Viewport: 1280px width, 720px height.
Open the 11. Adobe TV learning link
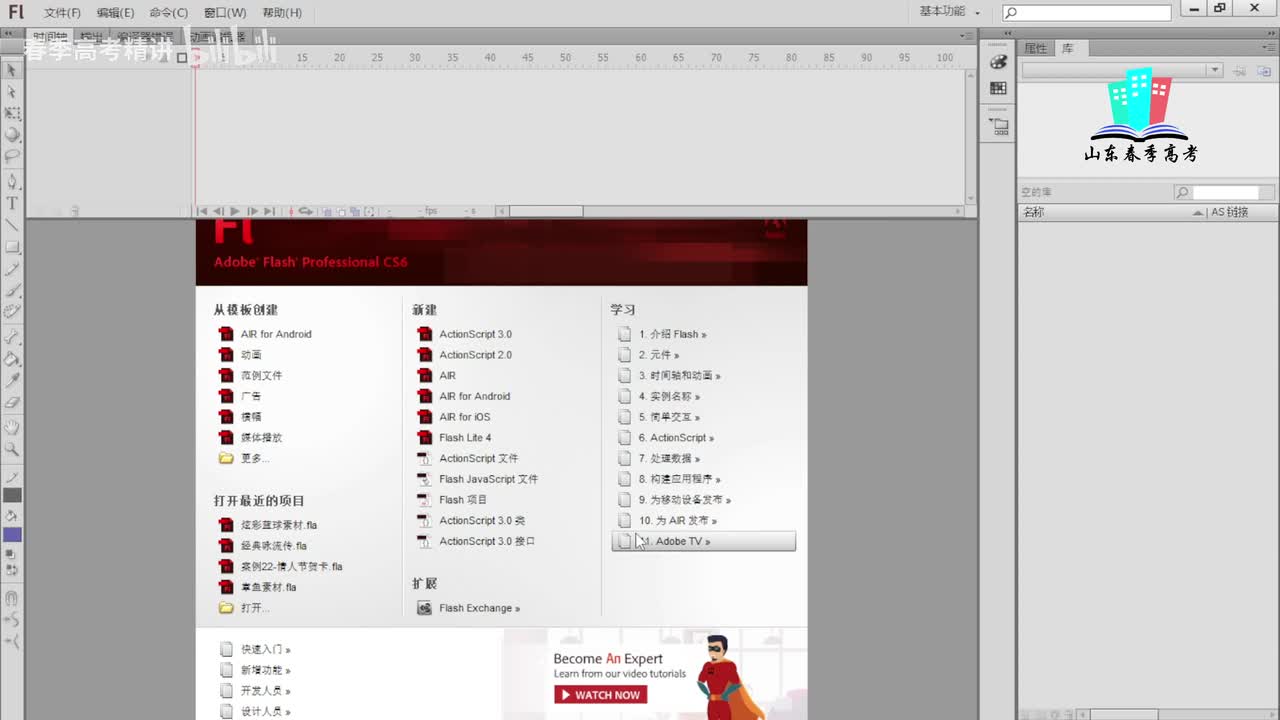coord(703,541)
